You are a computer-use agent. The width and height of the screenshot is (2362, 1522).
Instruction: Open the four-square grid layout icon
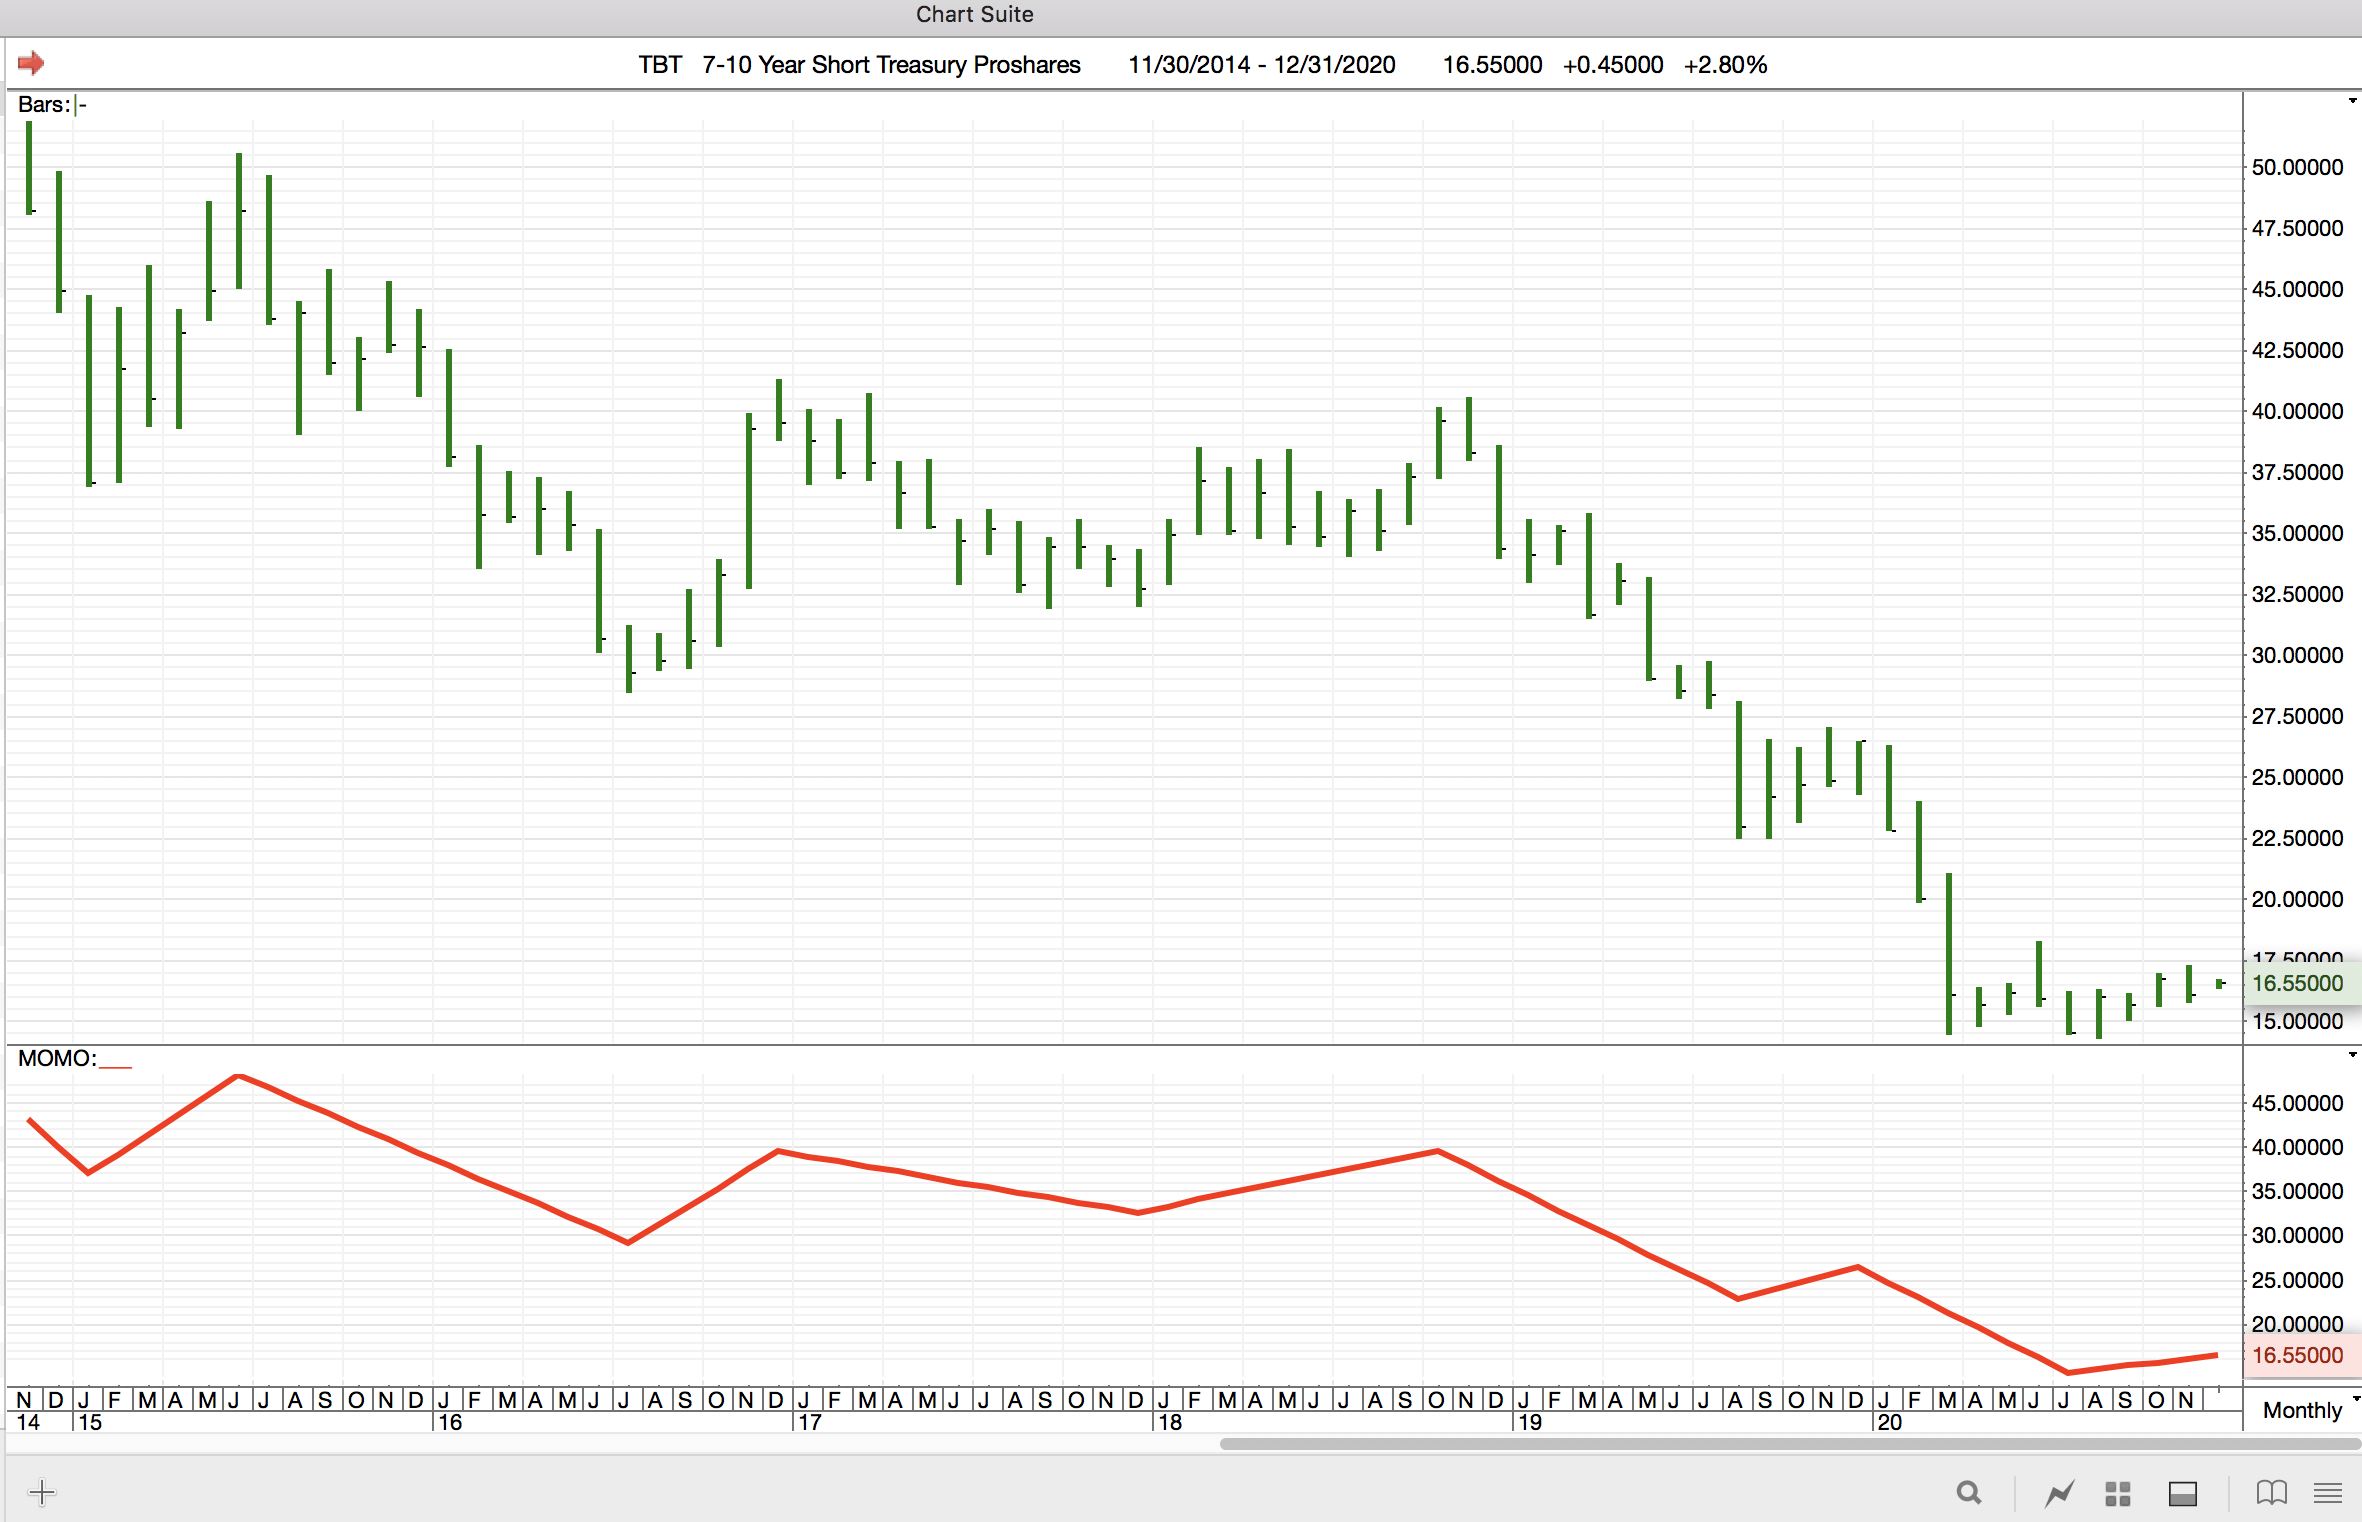pyautogui.click(x=2118, y=1493)
